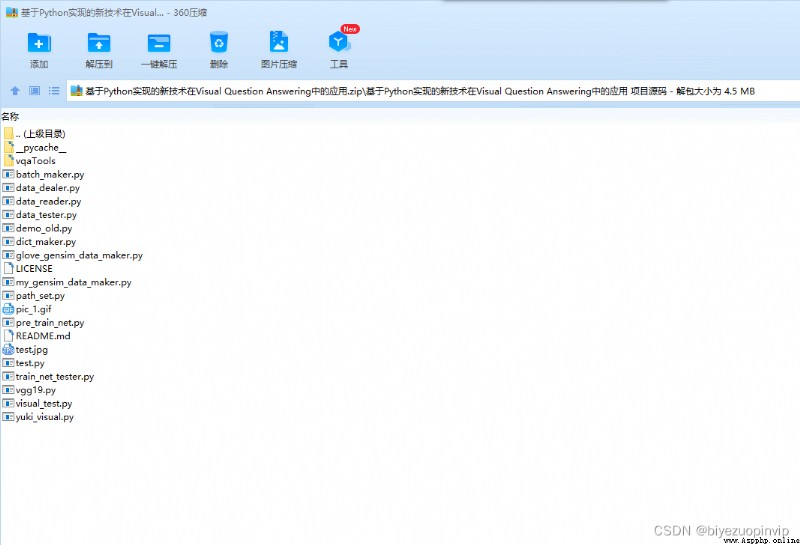Click the 删除 (Delete) trash icon
800x545 pixels.
(x=219, y=42)
